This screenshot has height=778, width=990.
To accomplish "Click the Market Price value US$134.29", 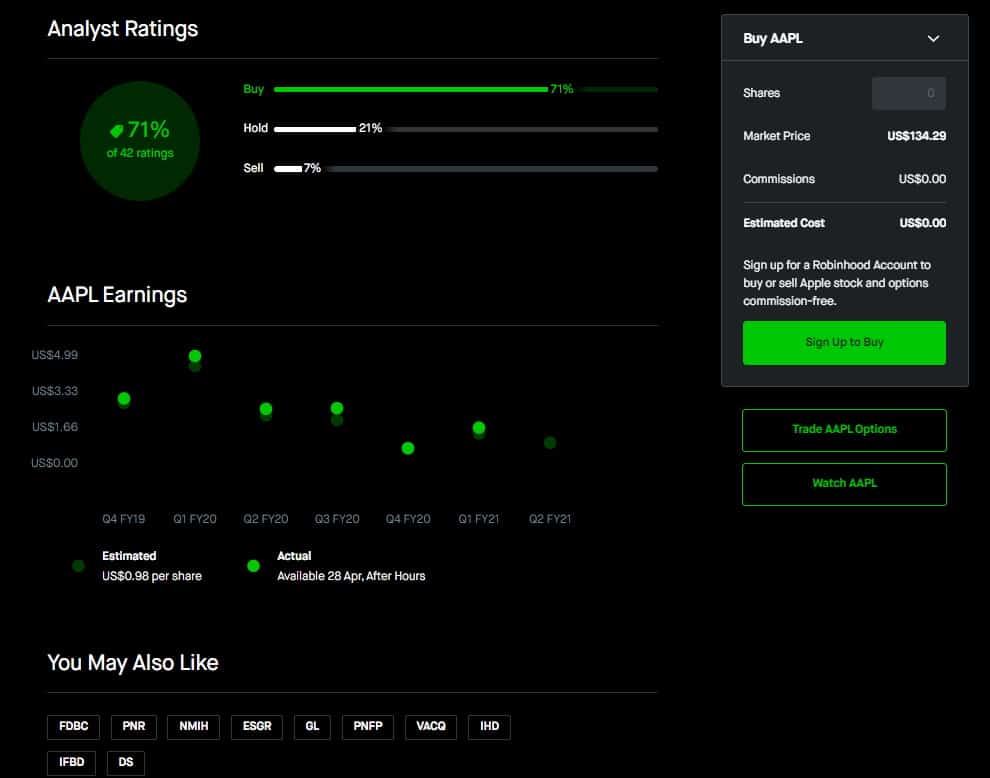I will point(916,136).
